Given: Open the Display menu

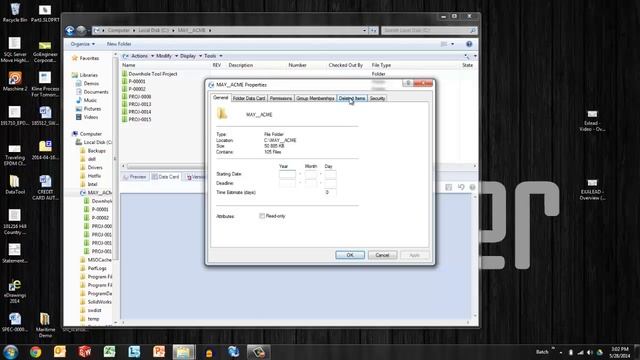Looking at the screenshot, I should point(191,56).
